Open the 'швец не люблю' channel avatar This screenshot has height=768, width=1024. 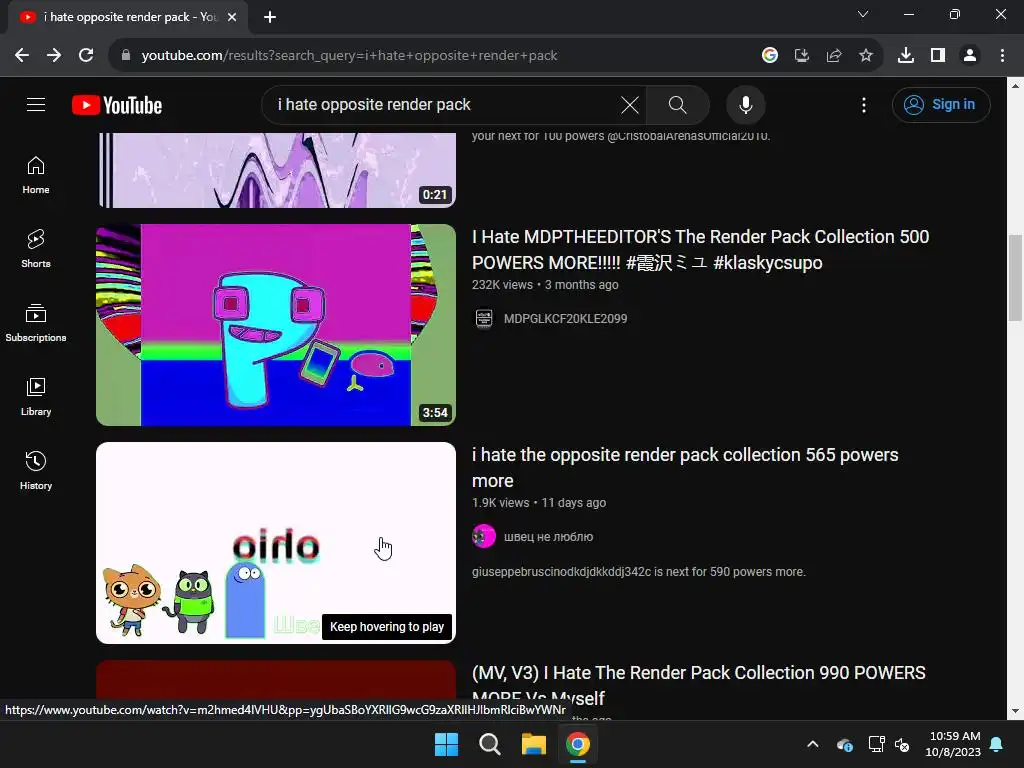tap(484, 537)
